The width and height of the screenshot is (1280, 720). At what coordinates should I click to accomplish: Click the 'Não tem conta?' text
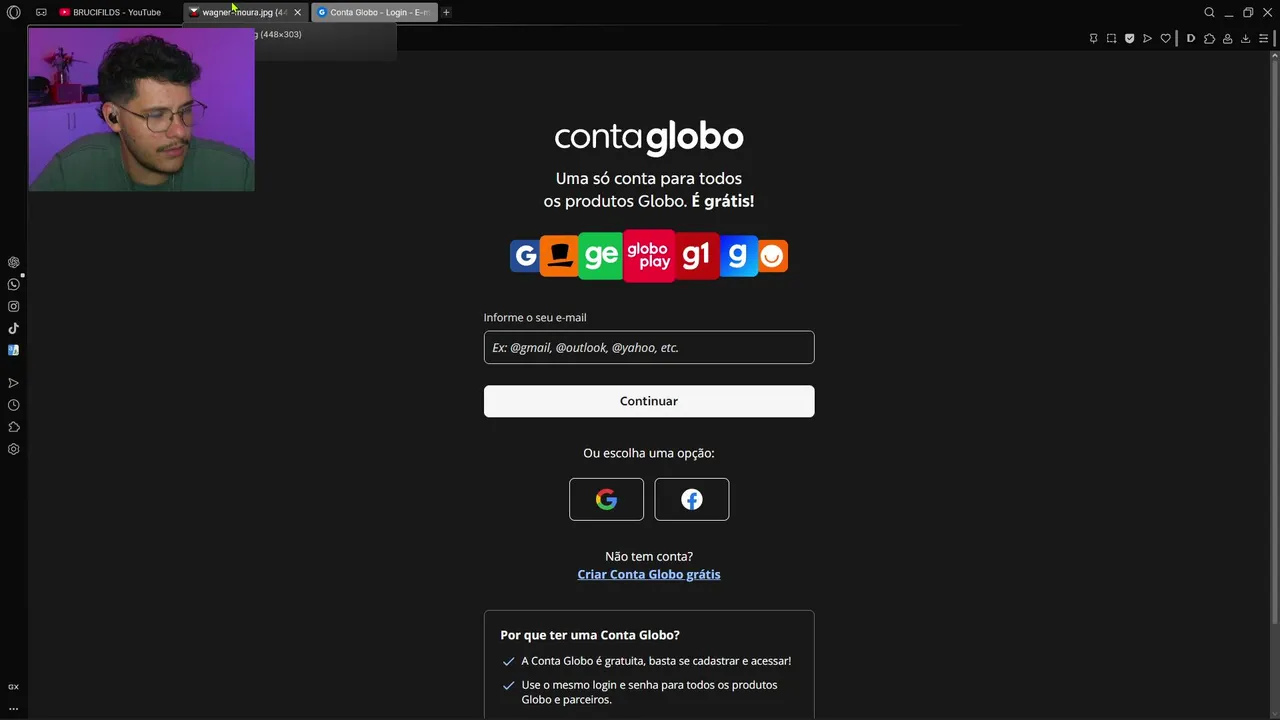(649, 556)
